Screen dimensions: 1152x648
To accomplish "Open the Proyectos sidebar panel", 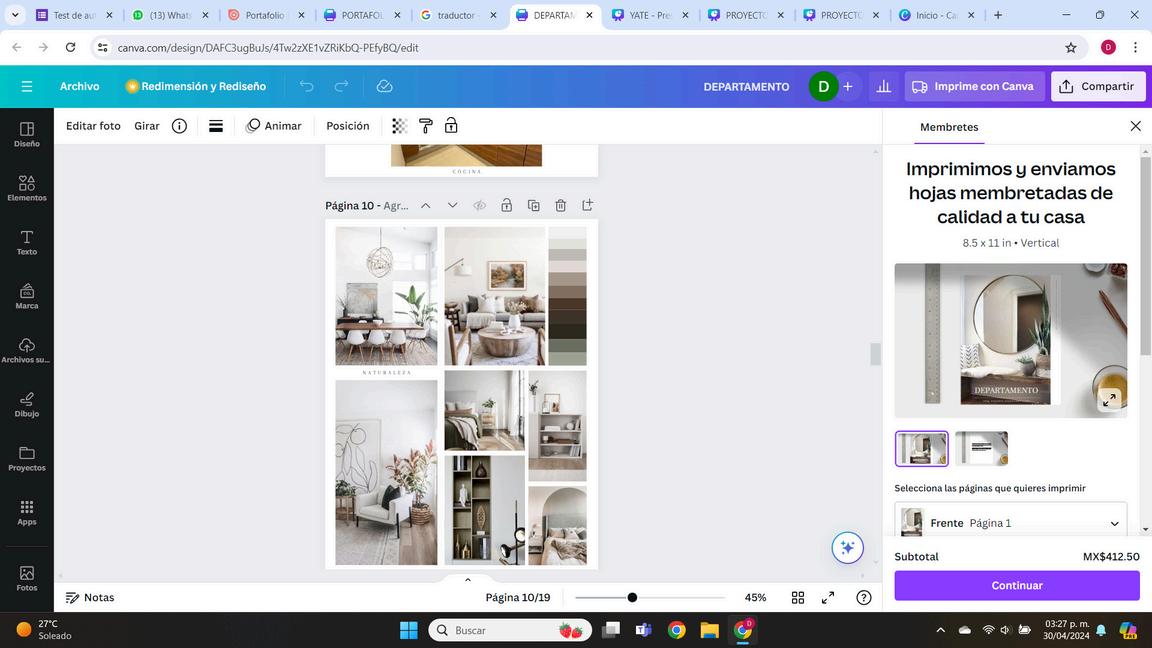I will (26, 458).
